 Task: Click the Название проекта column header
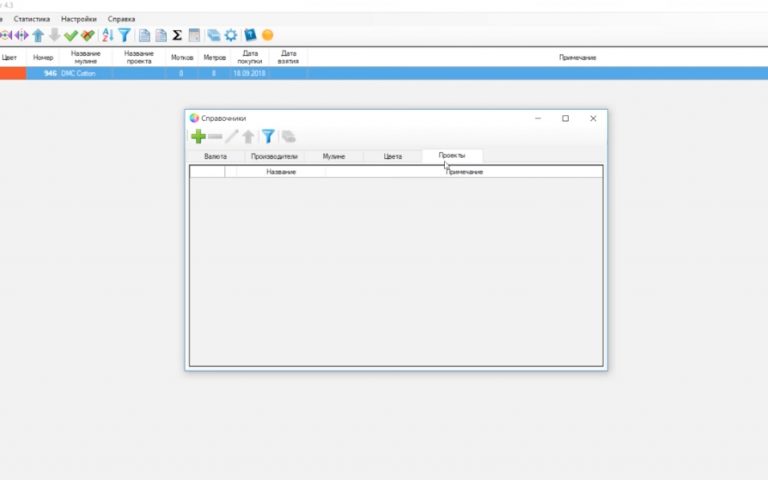pyautogui.click(x=139, y=57)
